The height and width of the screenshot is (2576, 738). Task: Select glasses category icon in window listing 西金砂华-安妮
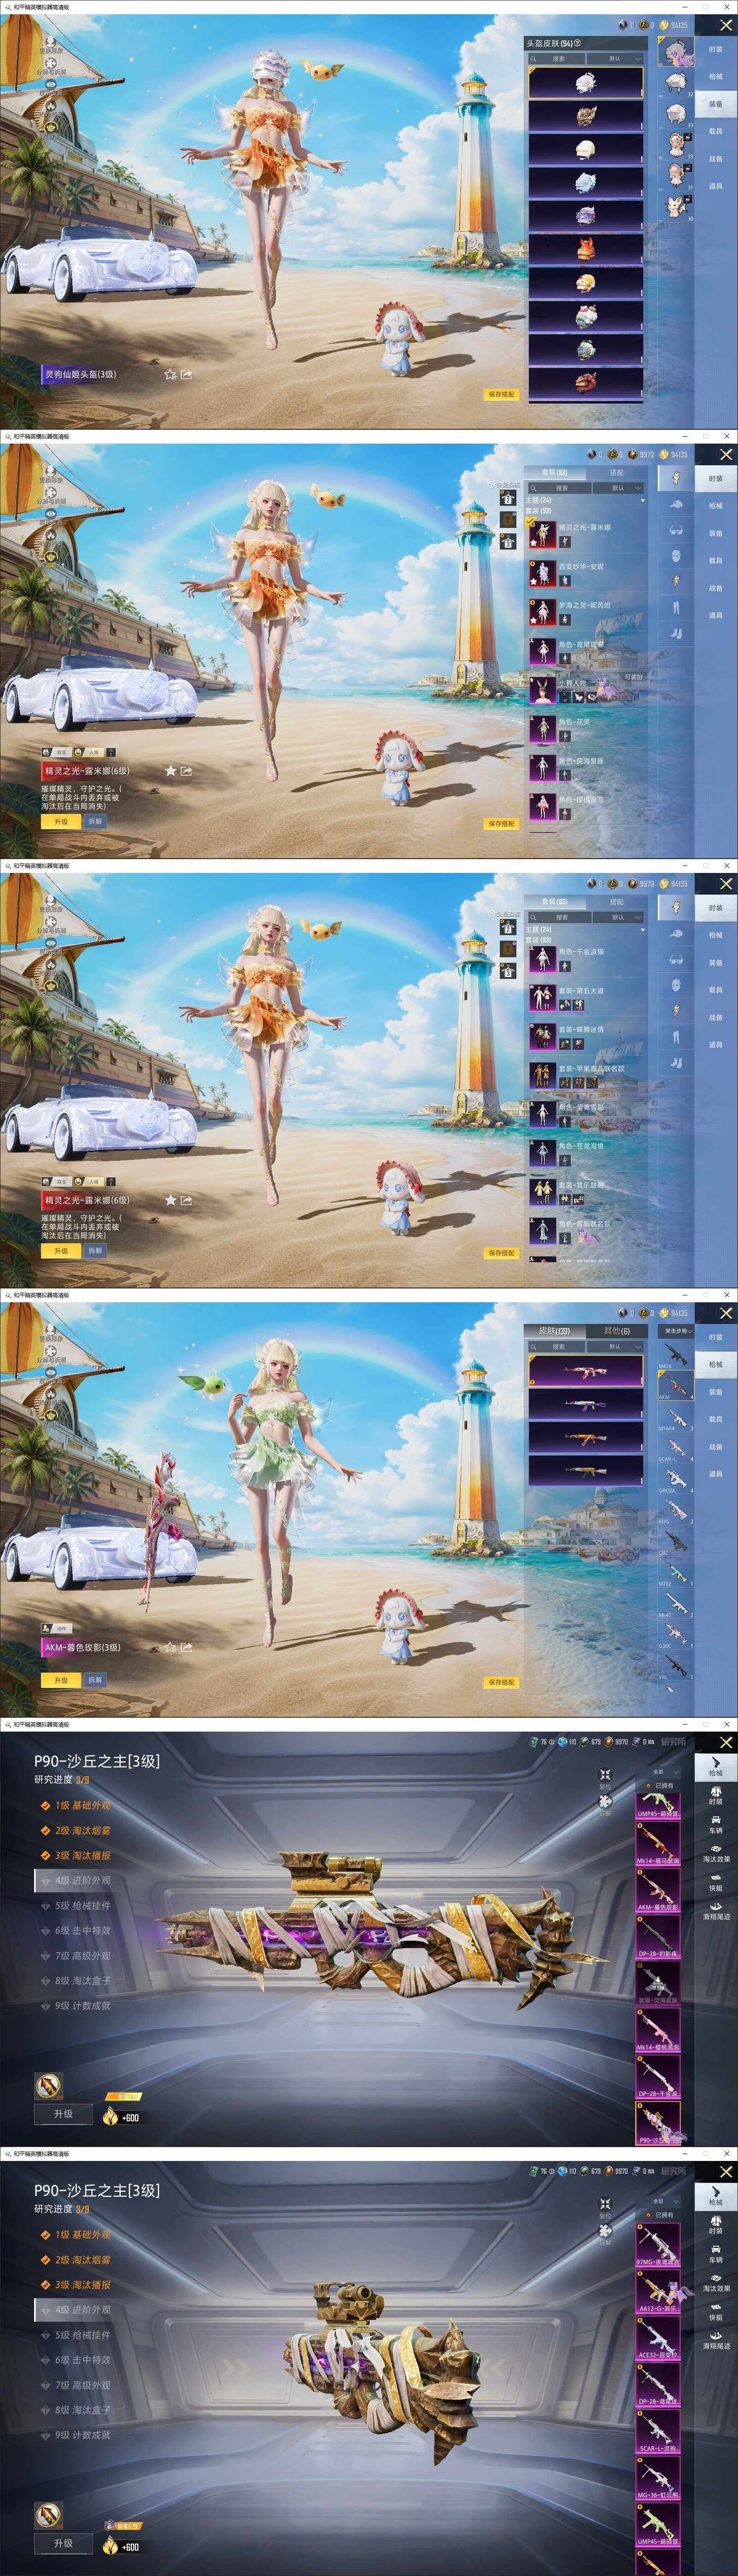coord(676,531)
